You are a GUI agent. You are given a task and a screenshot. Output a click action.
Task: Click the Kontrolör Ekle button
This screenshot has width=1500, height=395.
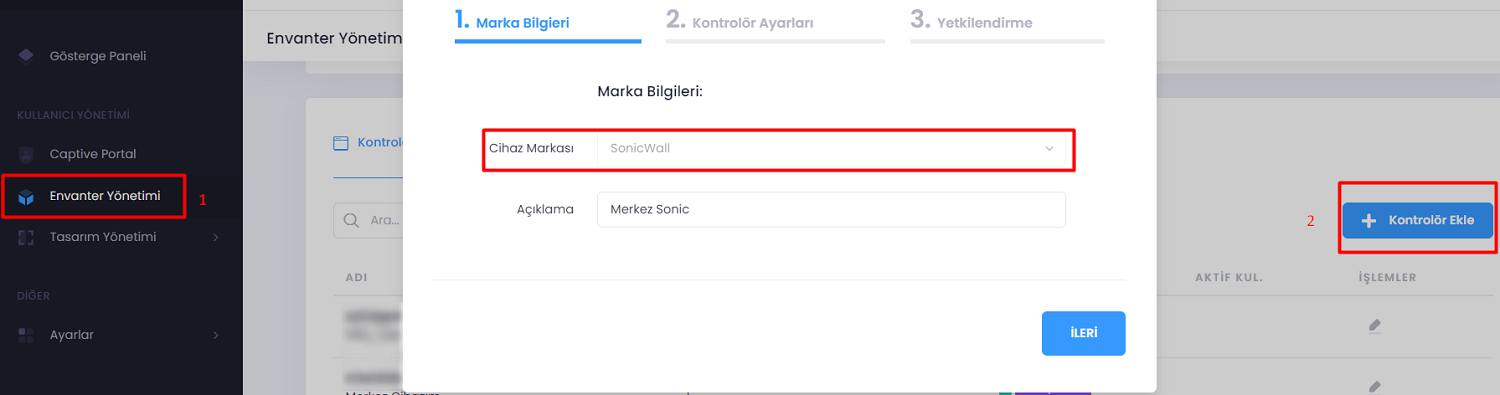click(1418, 221)
